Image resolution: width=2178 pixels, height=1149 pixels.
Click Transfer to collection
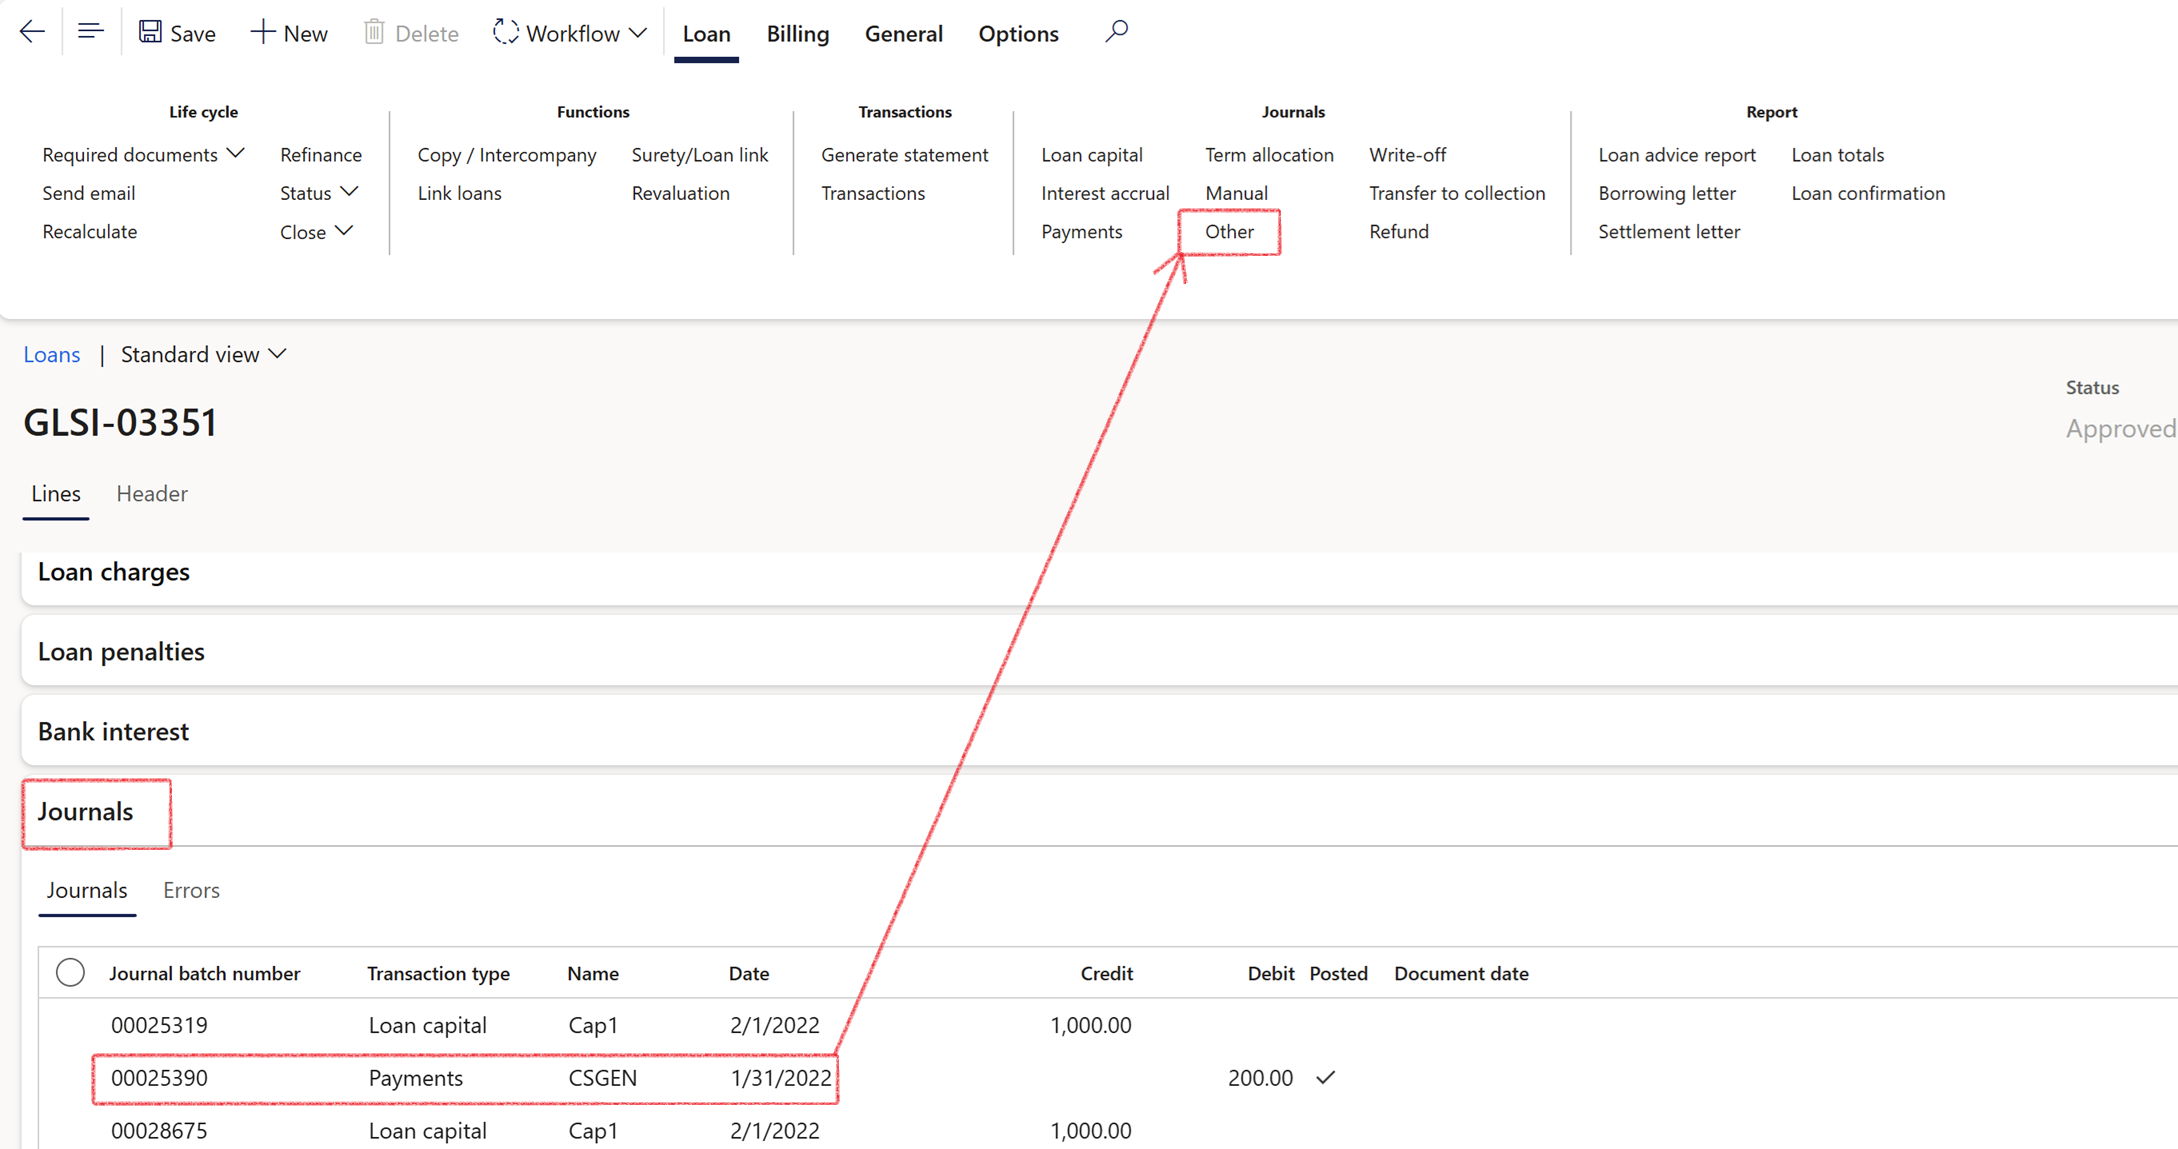pyautogui.click(x=1457, y=192)
